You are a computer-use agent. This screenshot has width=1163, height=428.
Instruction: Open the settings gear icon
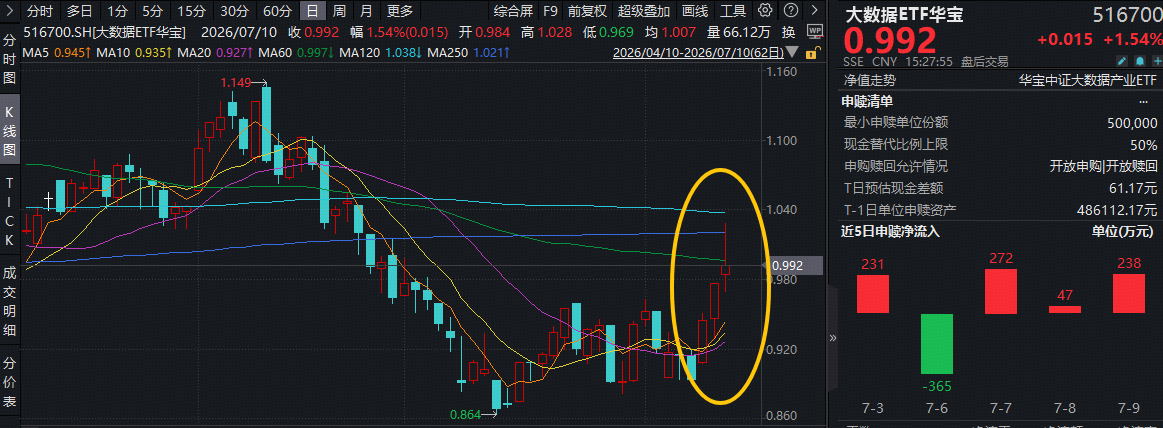point(765,10)
